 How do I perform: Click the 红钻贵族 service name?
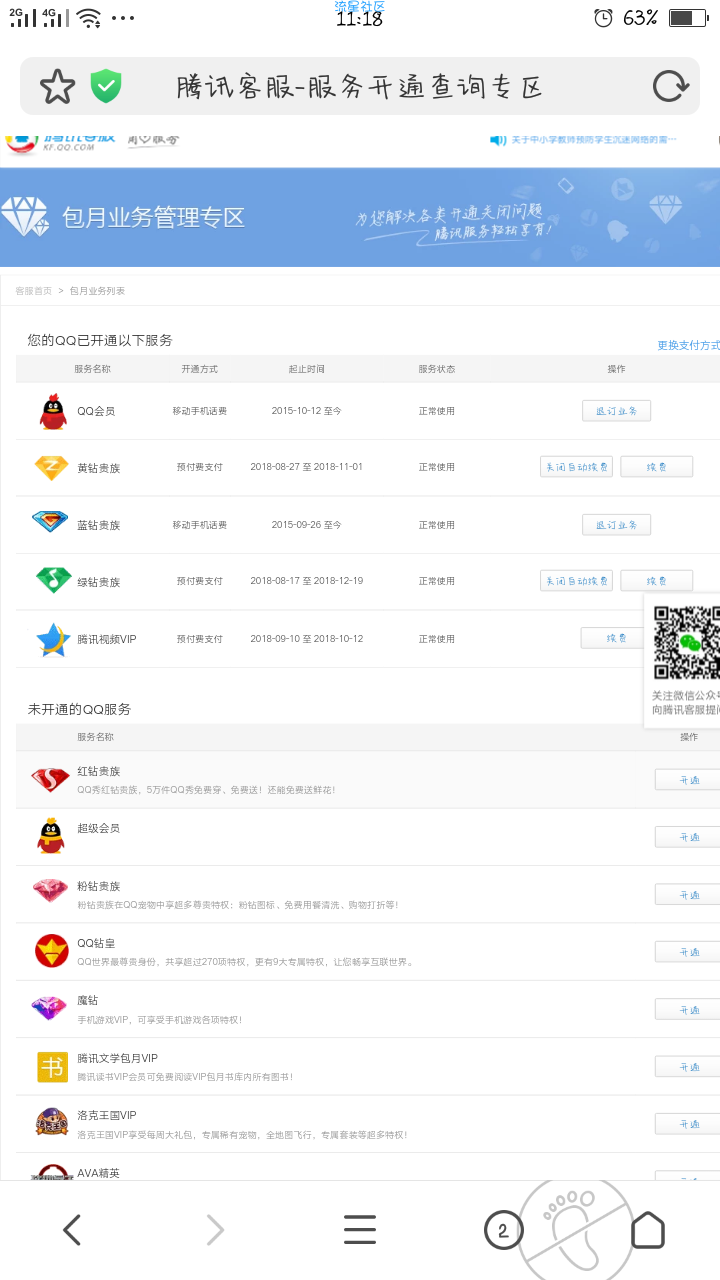[x=99, y=771]
